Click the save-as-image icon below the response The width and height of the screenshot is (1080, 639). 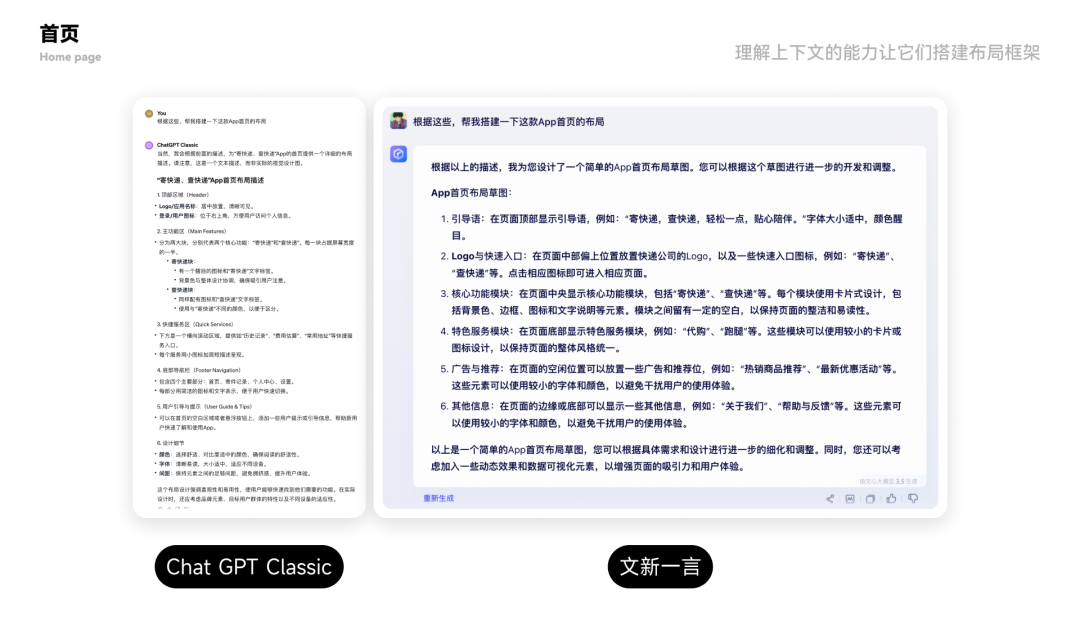coord(851,499)
